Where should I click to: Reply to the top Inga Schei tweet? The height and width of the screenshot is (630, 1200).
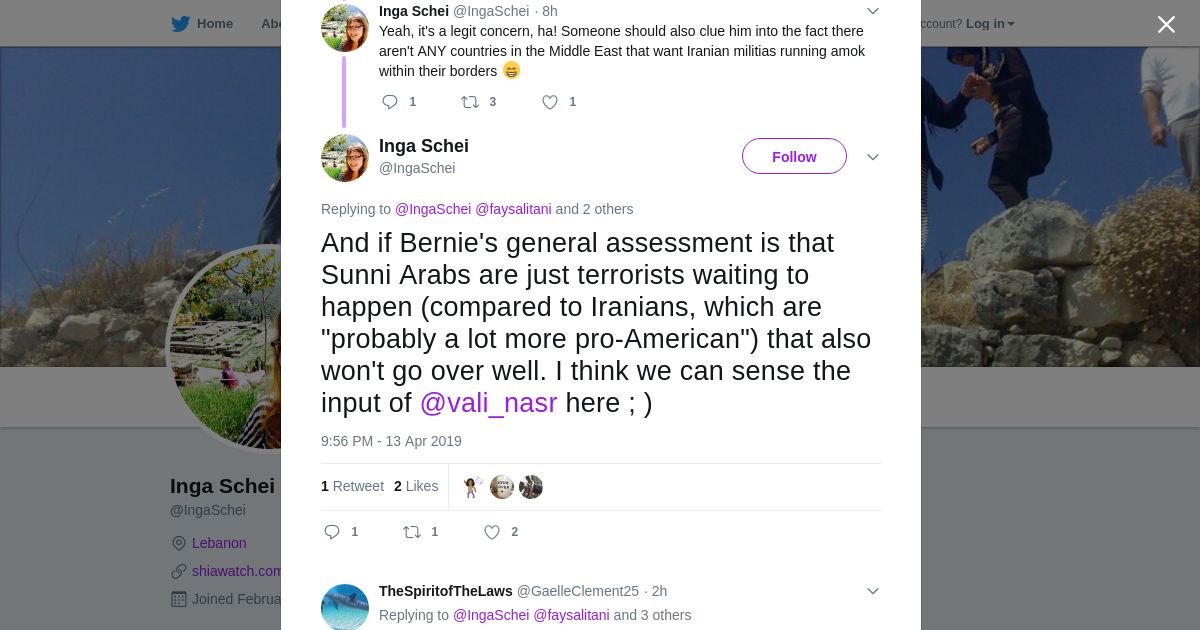390,102
